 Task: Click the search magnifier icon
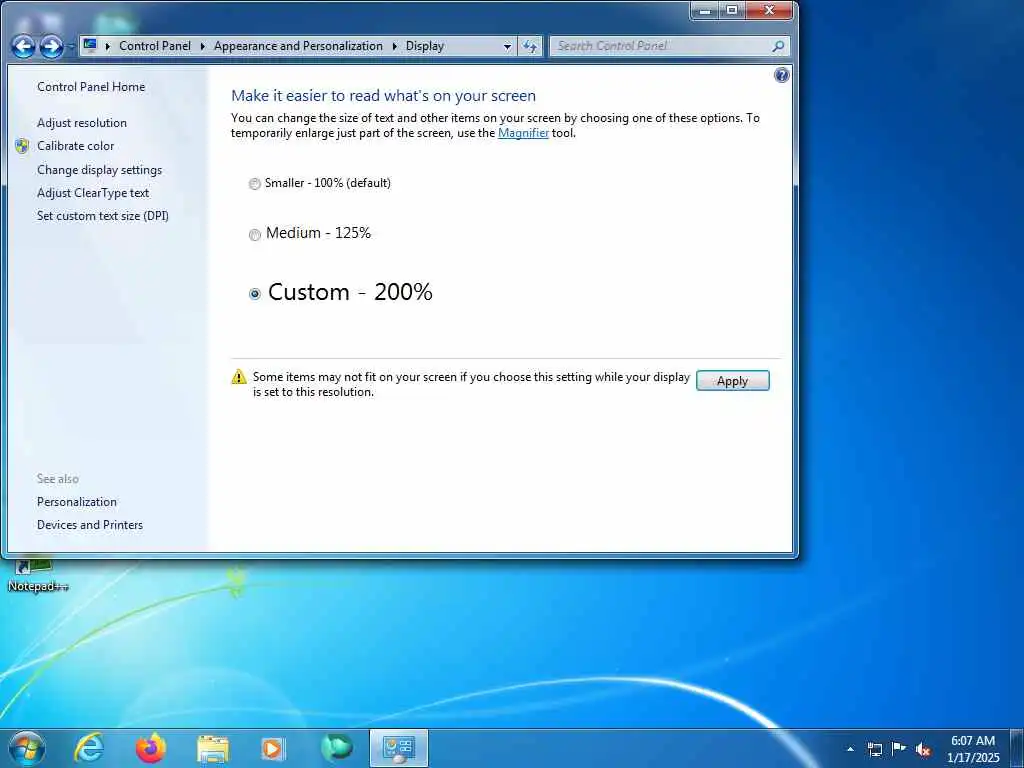[x=778, y=46]
